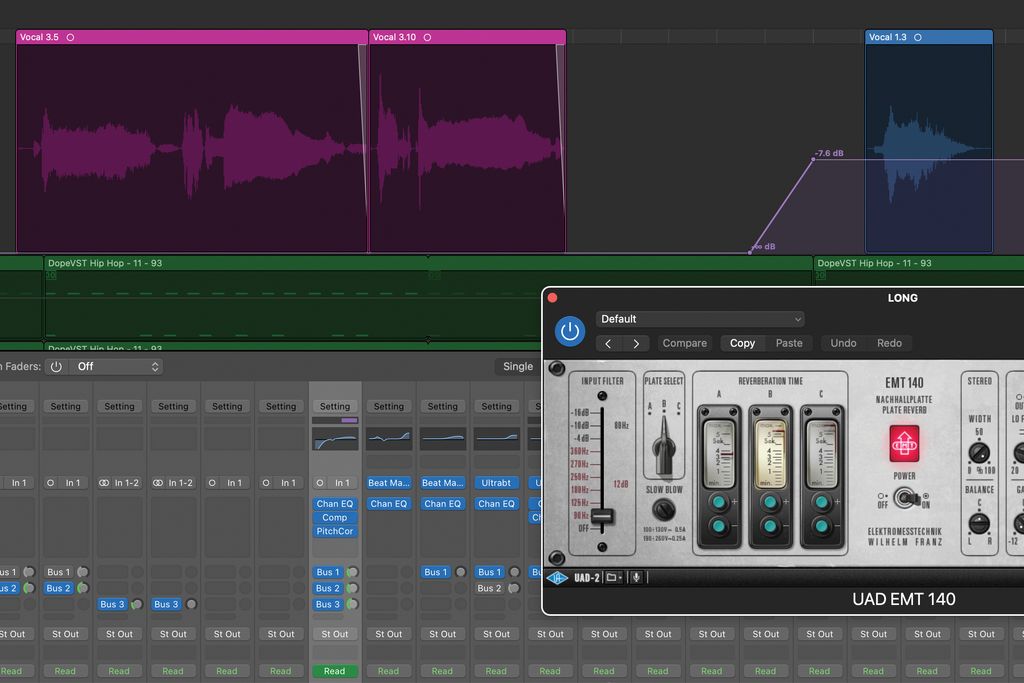The image size is (1024, 683).
Task: Click the Paste button in the plugin header
Action: tap(789, 343)
